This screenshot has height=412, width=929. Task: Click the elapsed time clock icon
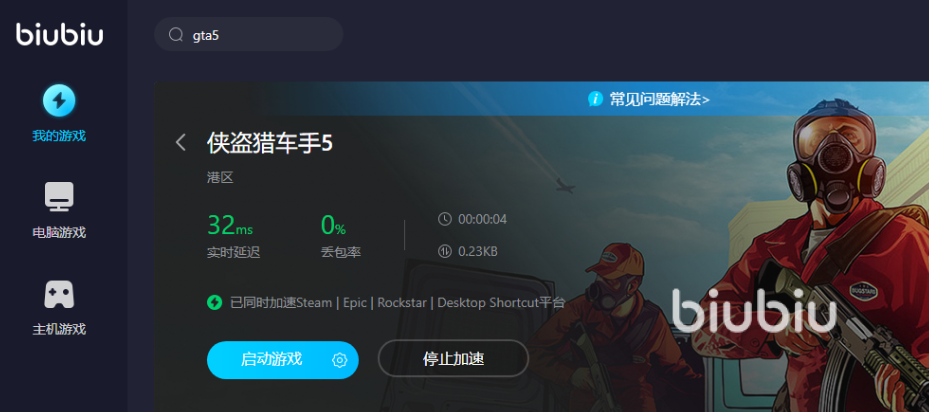point(444,219)
